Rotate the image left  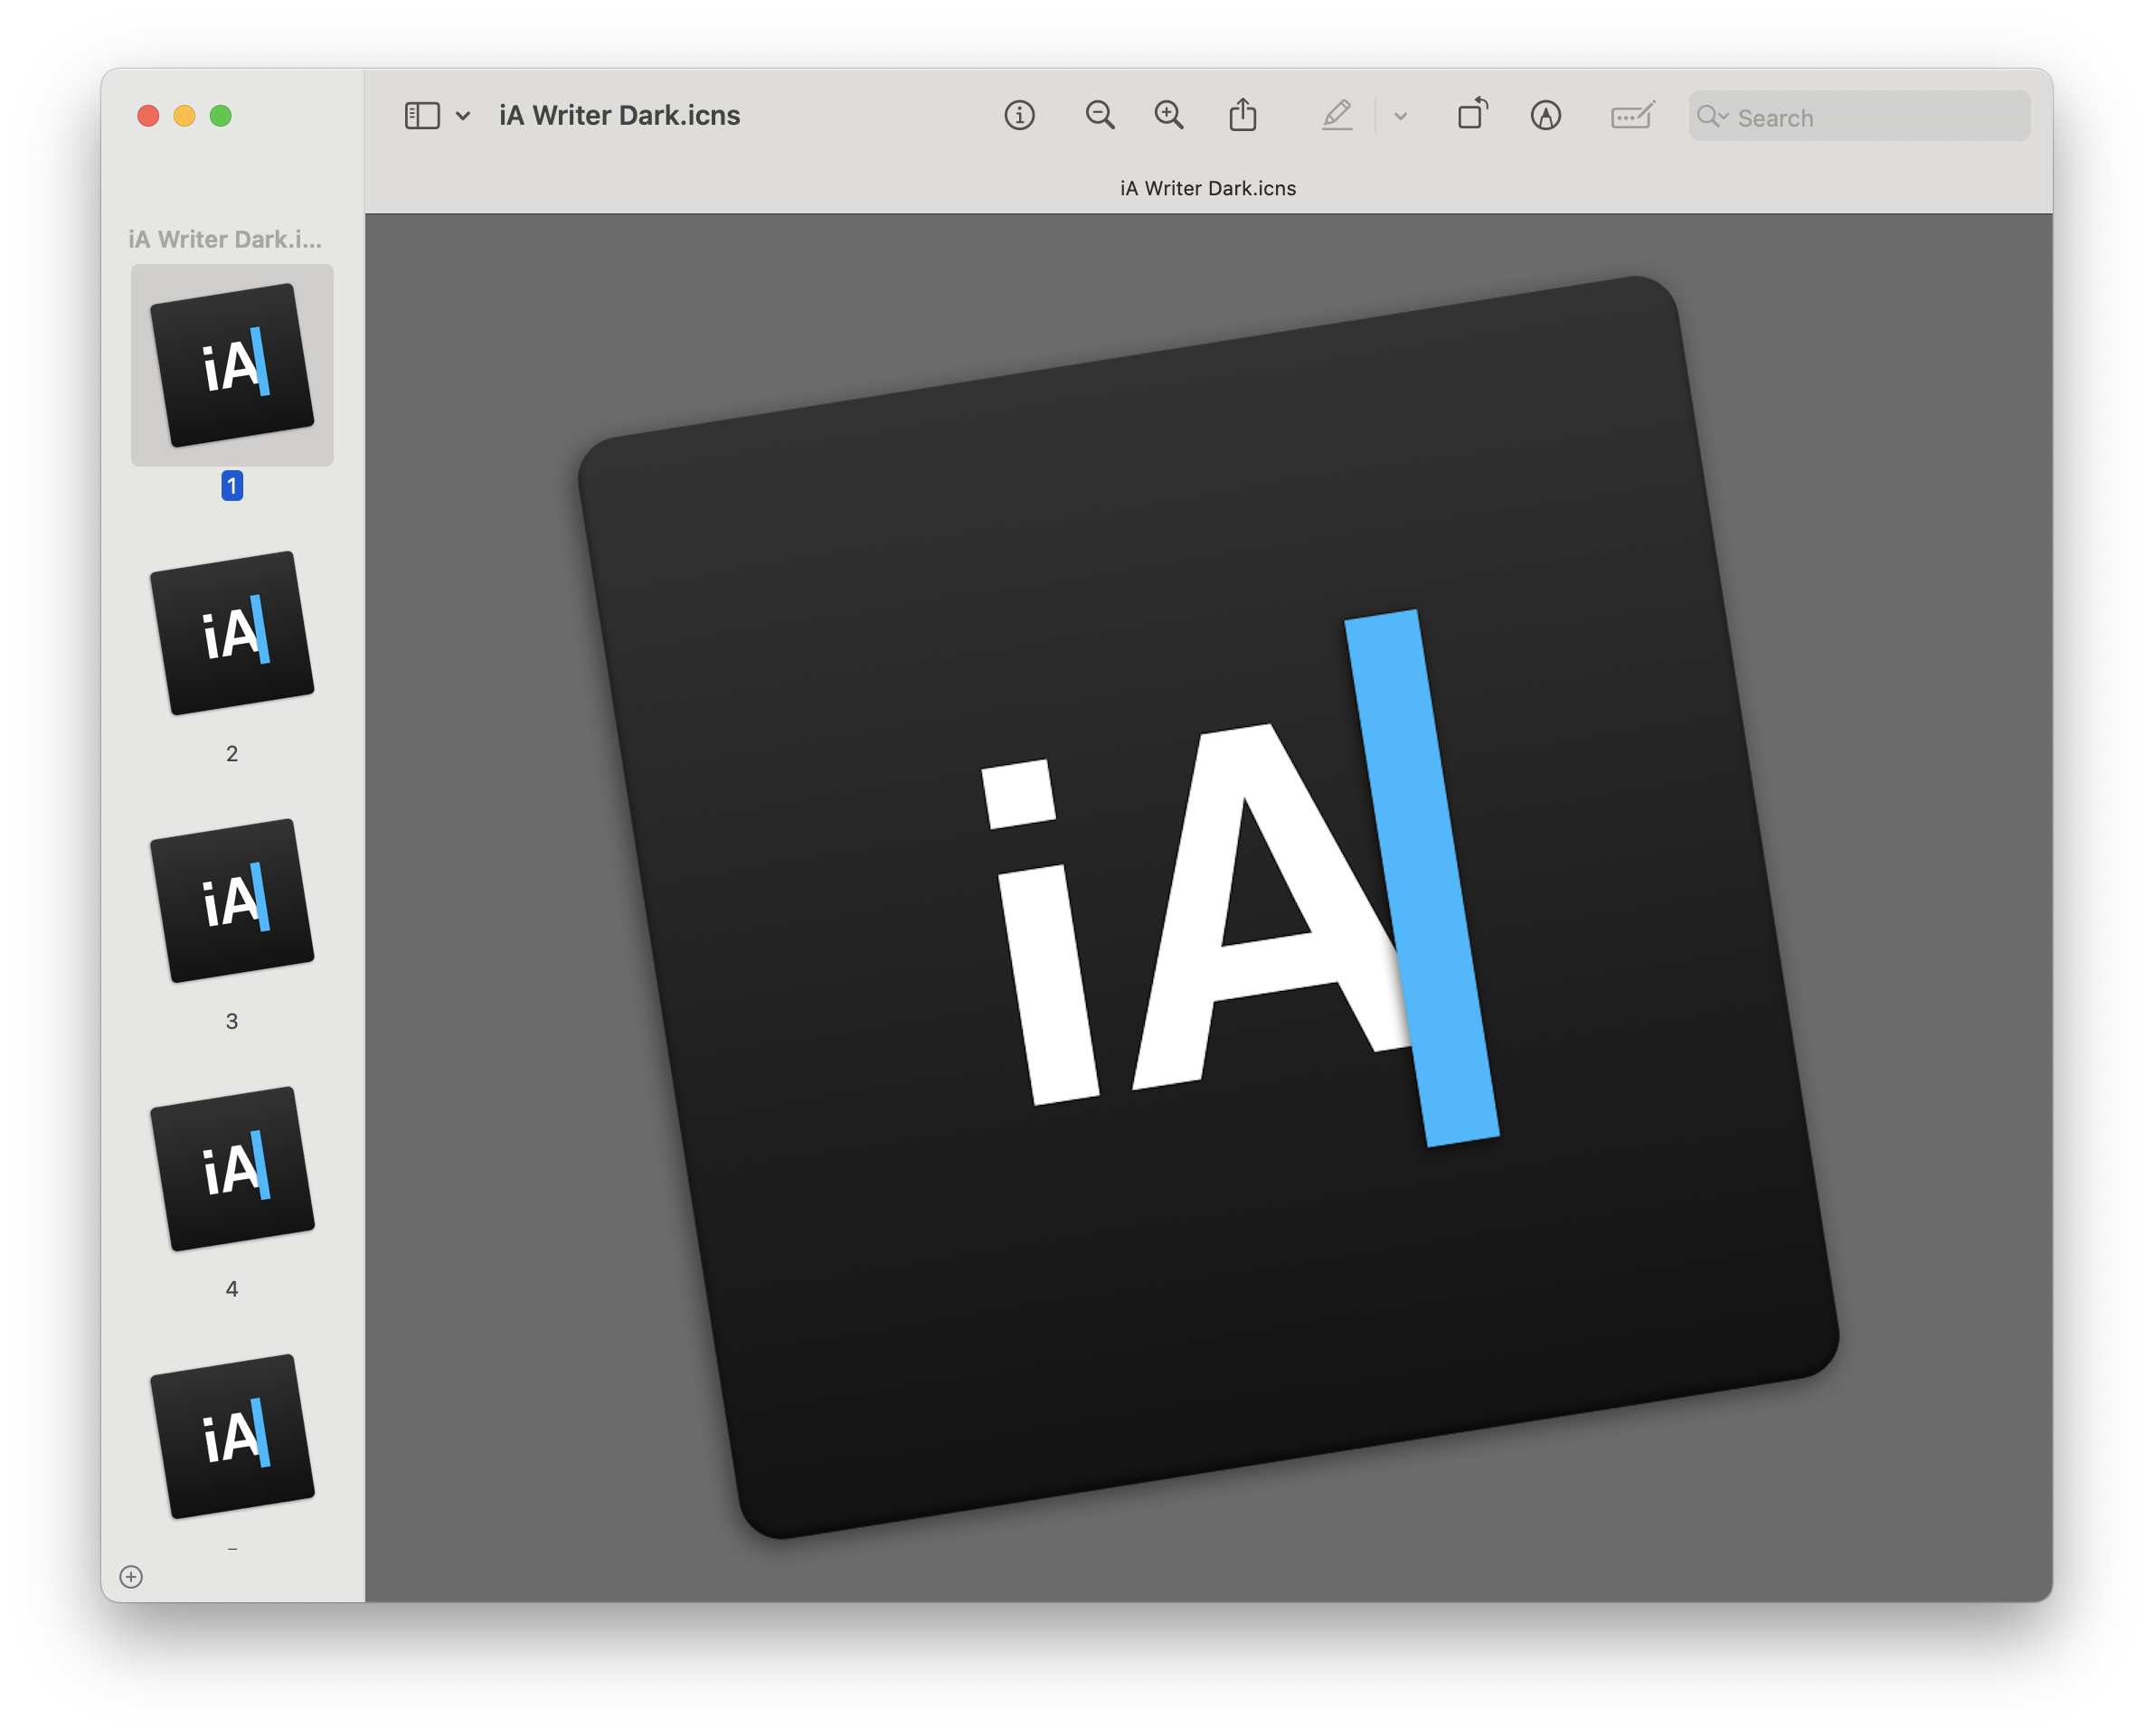coord(1472,114)
